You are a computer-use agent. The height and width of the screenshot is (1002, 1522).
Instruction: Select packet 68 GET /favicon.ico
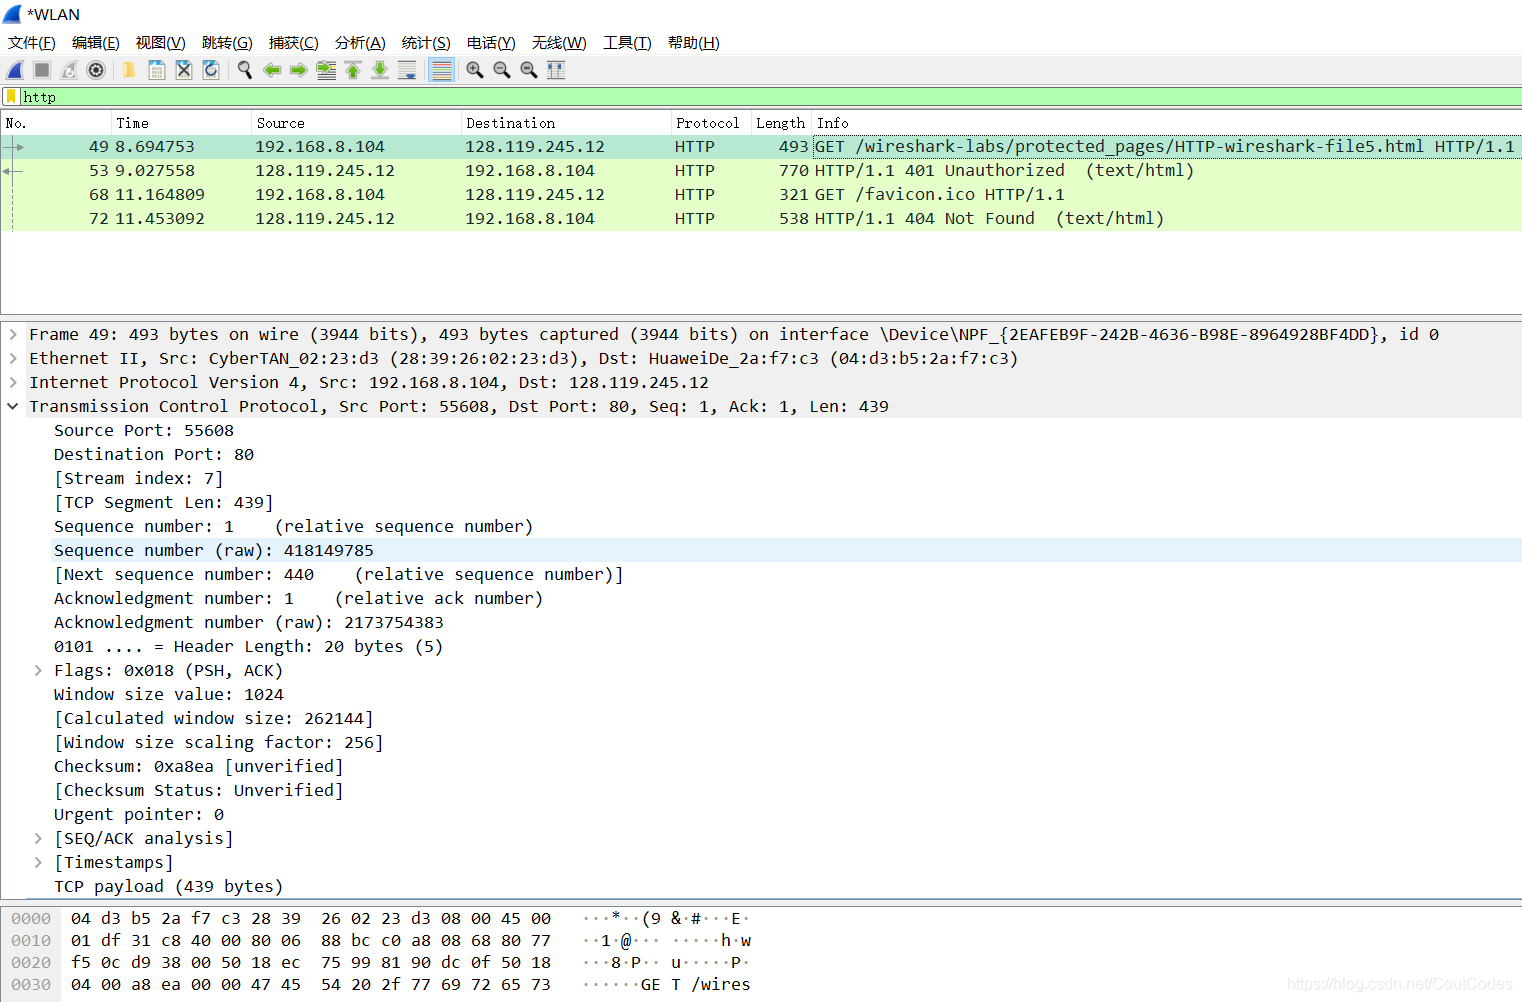click(x=761, y=195)
